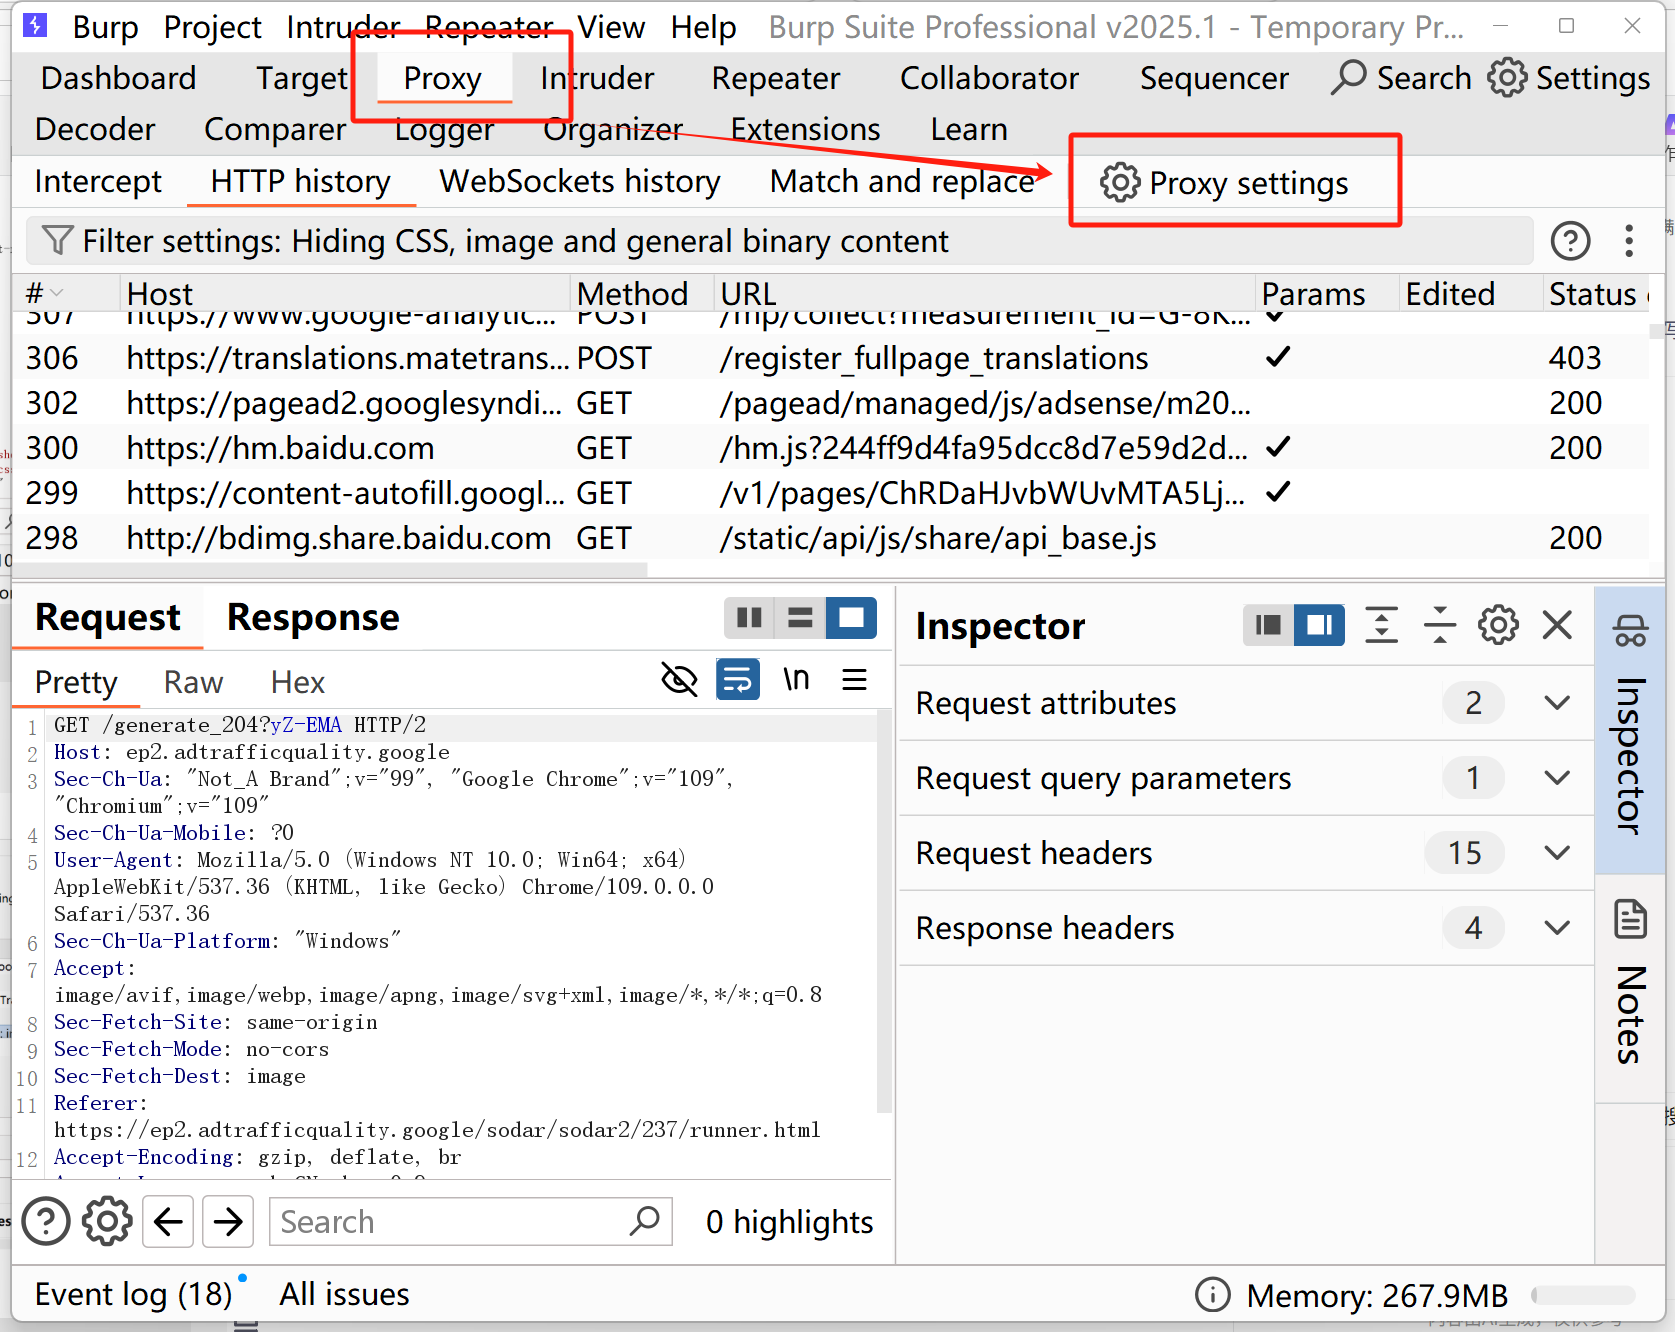Dock Inspector panel to the right layout

(x=1319, y=625)
